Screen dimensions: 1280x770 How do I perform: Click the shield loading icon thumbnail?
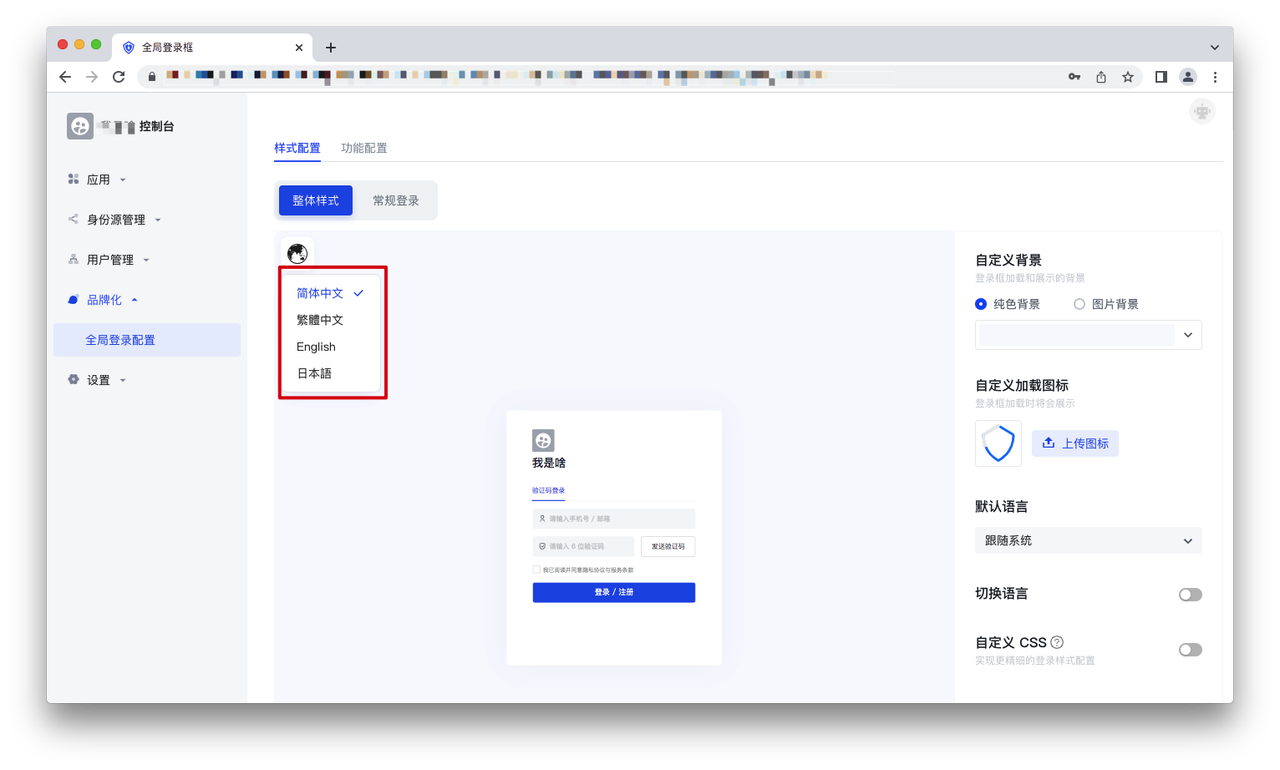(998, 443)
